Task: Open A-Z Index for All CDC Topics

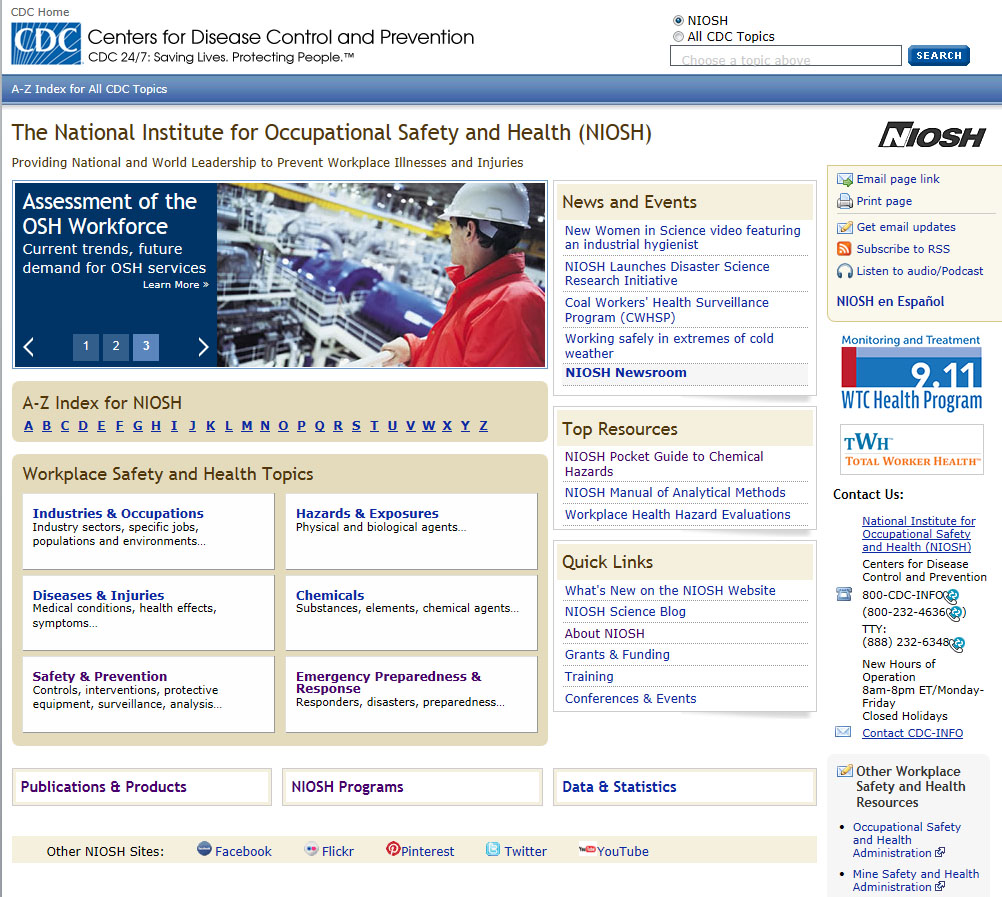Action: [89, 89]
